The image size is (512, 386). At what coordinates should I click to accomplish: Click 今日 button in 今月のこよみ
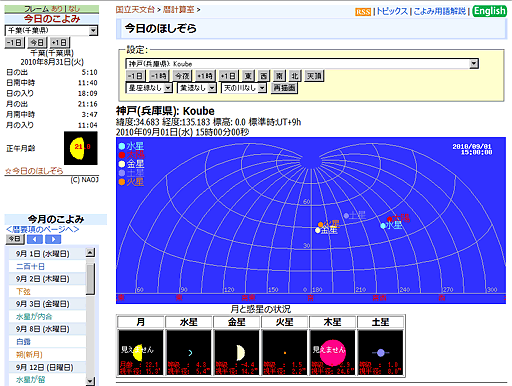15,239
